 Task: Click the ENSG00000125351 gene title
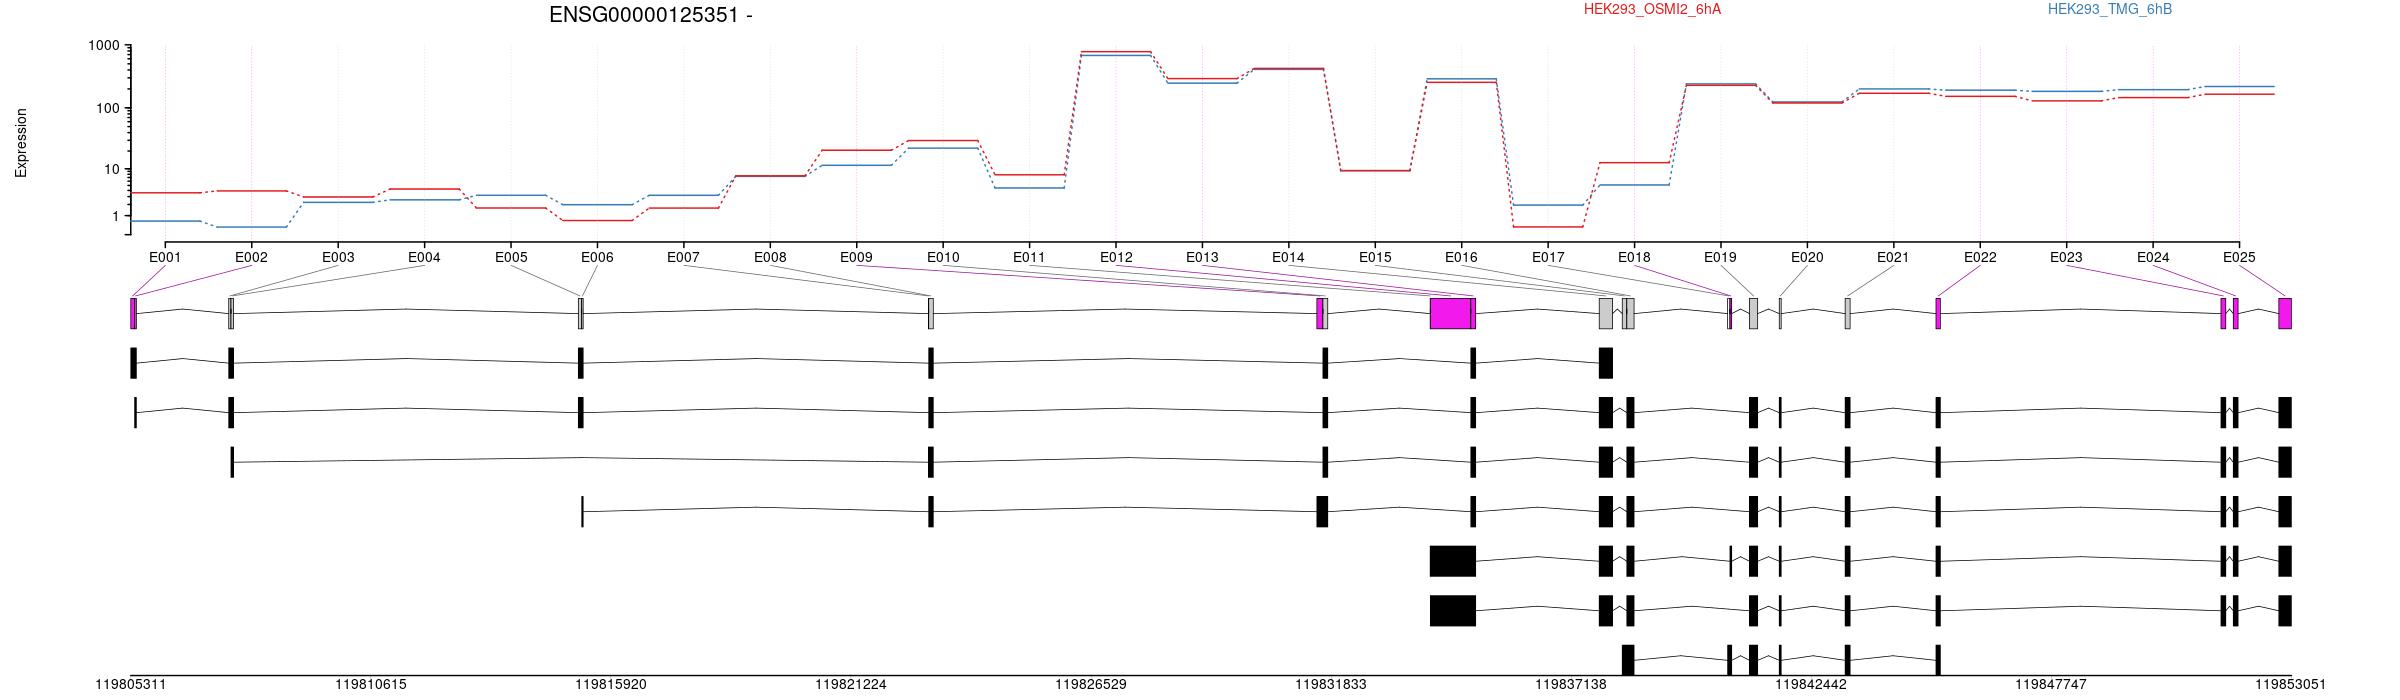(650, 15)
